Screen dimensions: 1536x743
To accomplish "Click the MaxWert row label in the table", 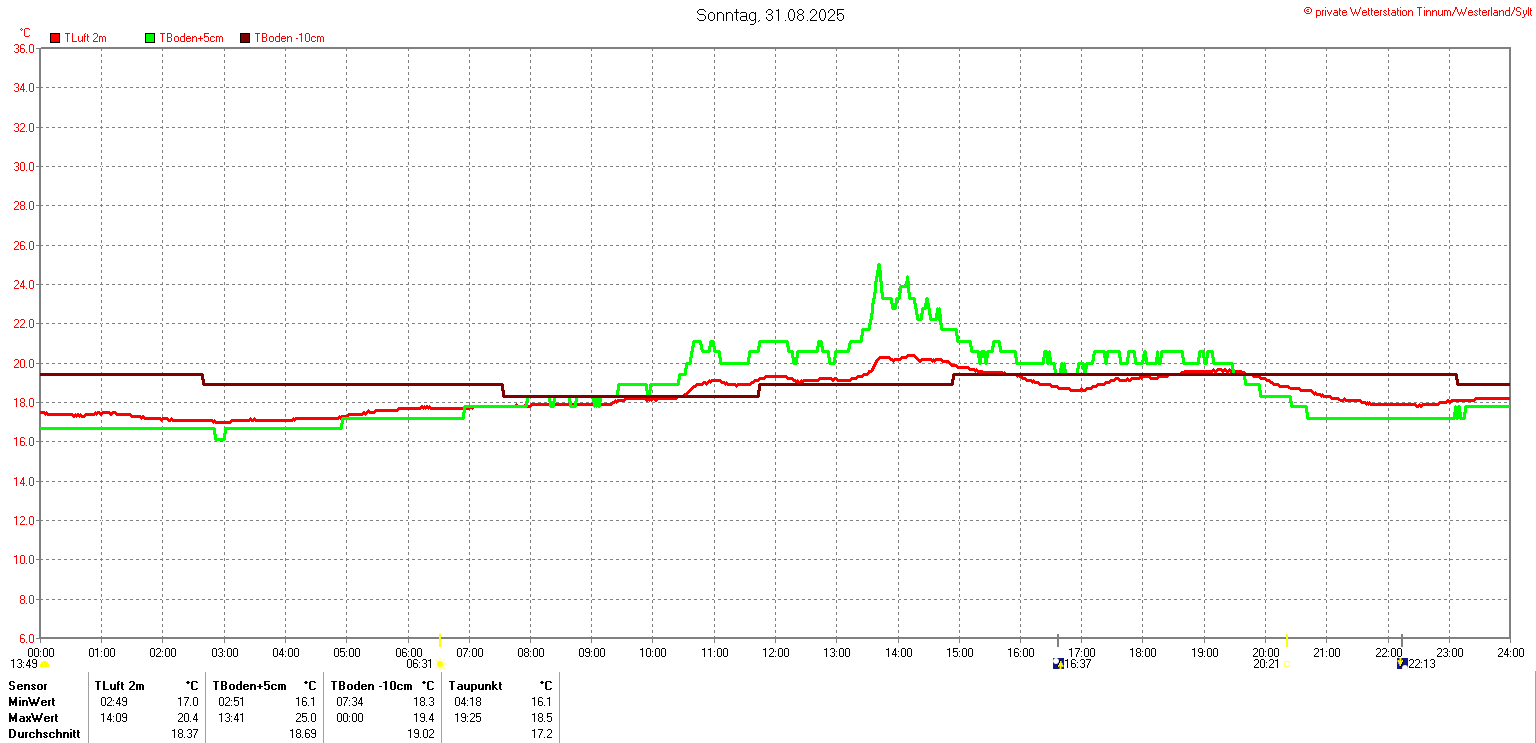I will [33, 718].
